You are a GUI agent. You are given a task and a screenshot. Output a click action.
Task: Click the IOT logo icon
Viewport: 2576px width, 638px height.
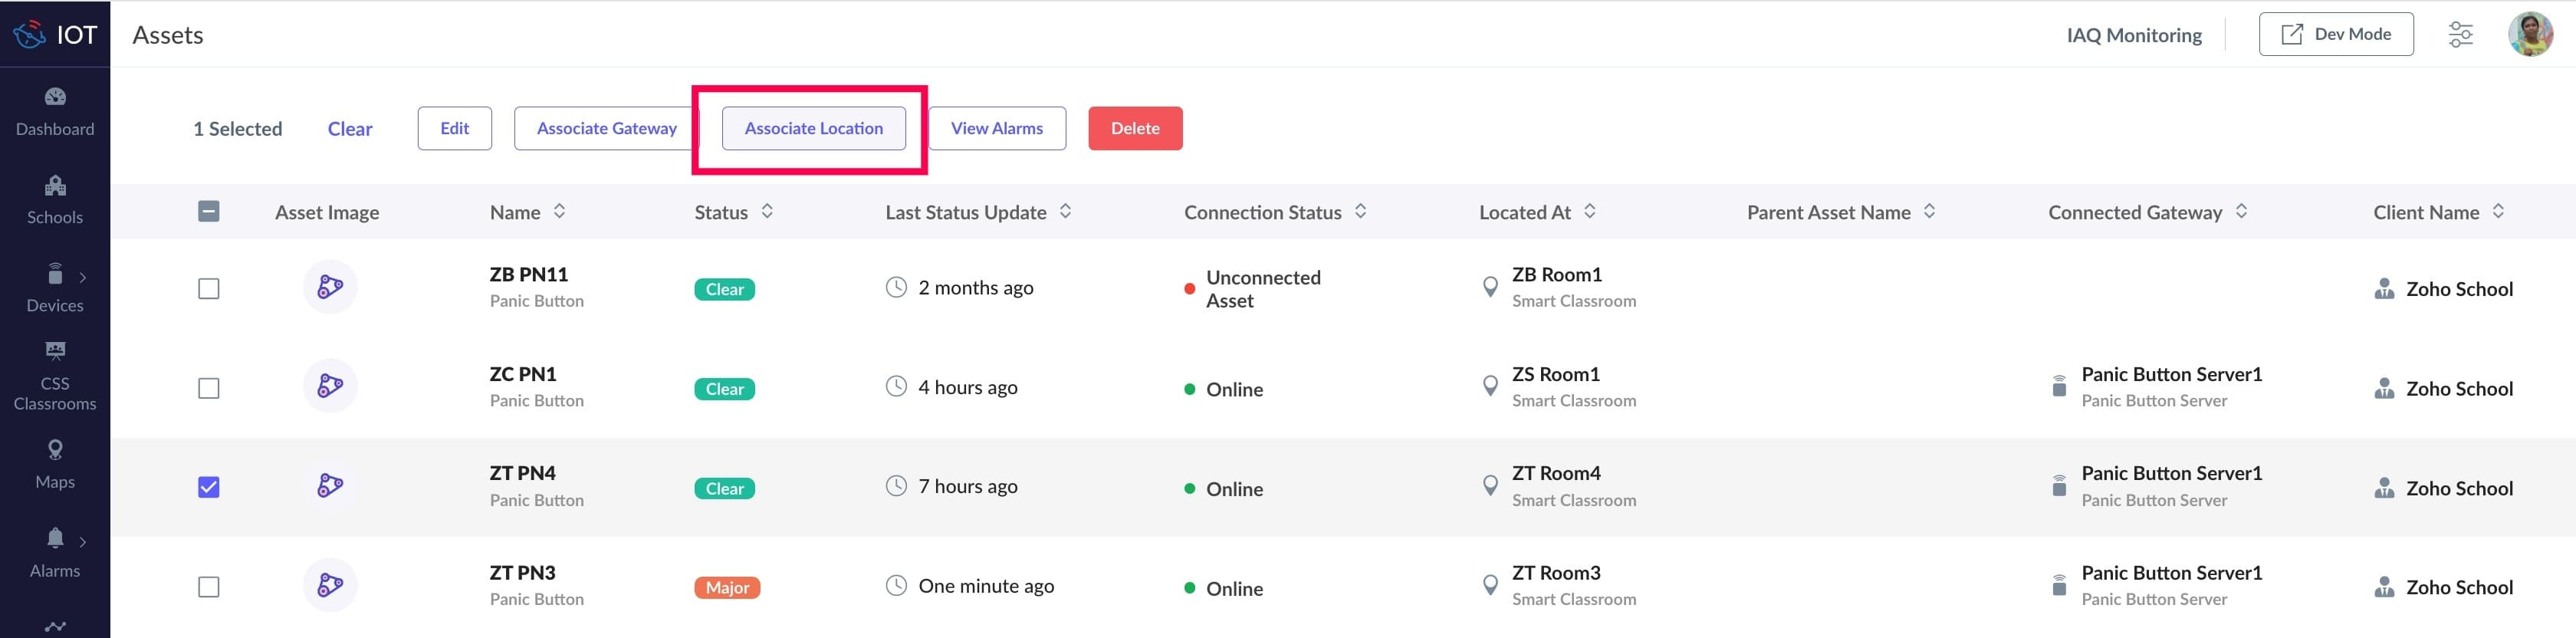(x=29, y=35)
